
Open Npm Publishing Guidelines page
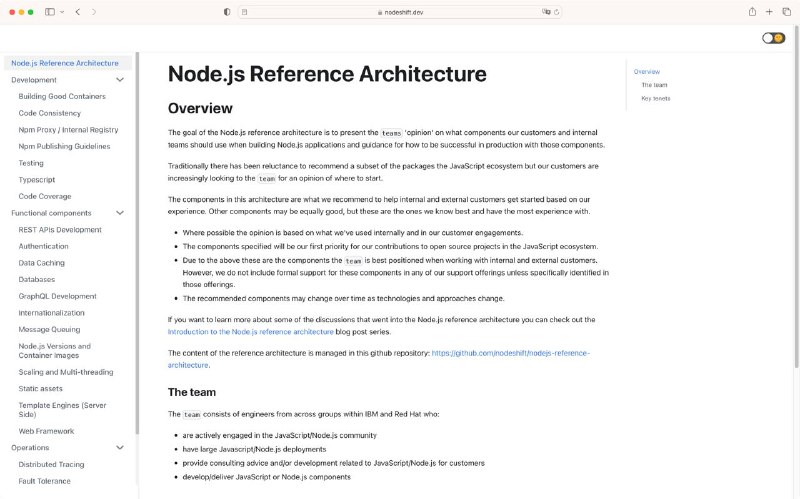(64, 146)
